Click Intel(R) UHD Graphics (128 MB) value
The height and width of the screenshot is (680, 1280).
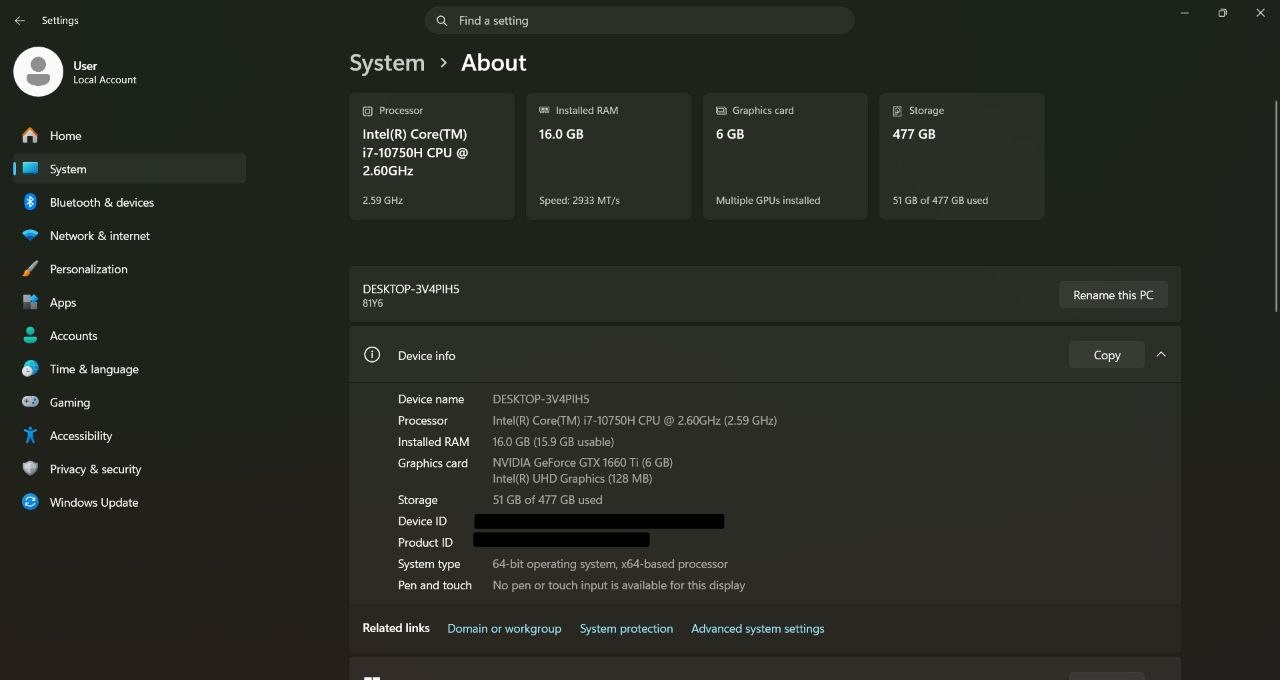click(x=572, y=479)
